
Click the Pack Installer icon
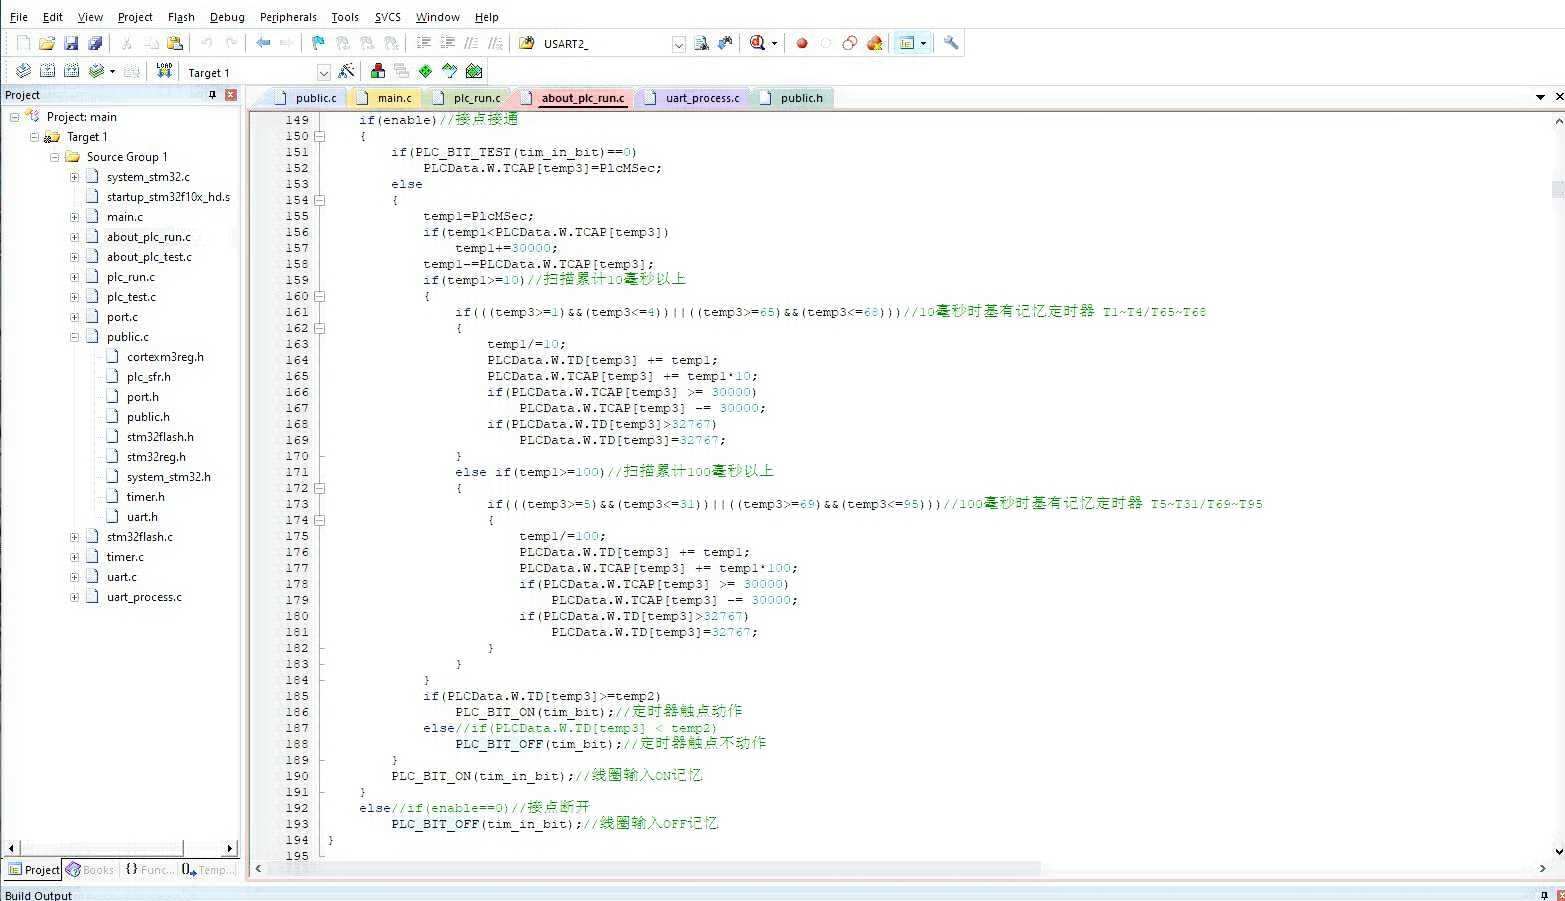(474, 71)
